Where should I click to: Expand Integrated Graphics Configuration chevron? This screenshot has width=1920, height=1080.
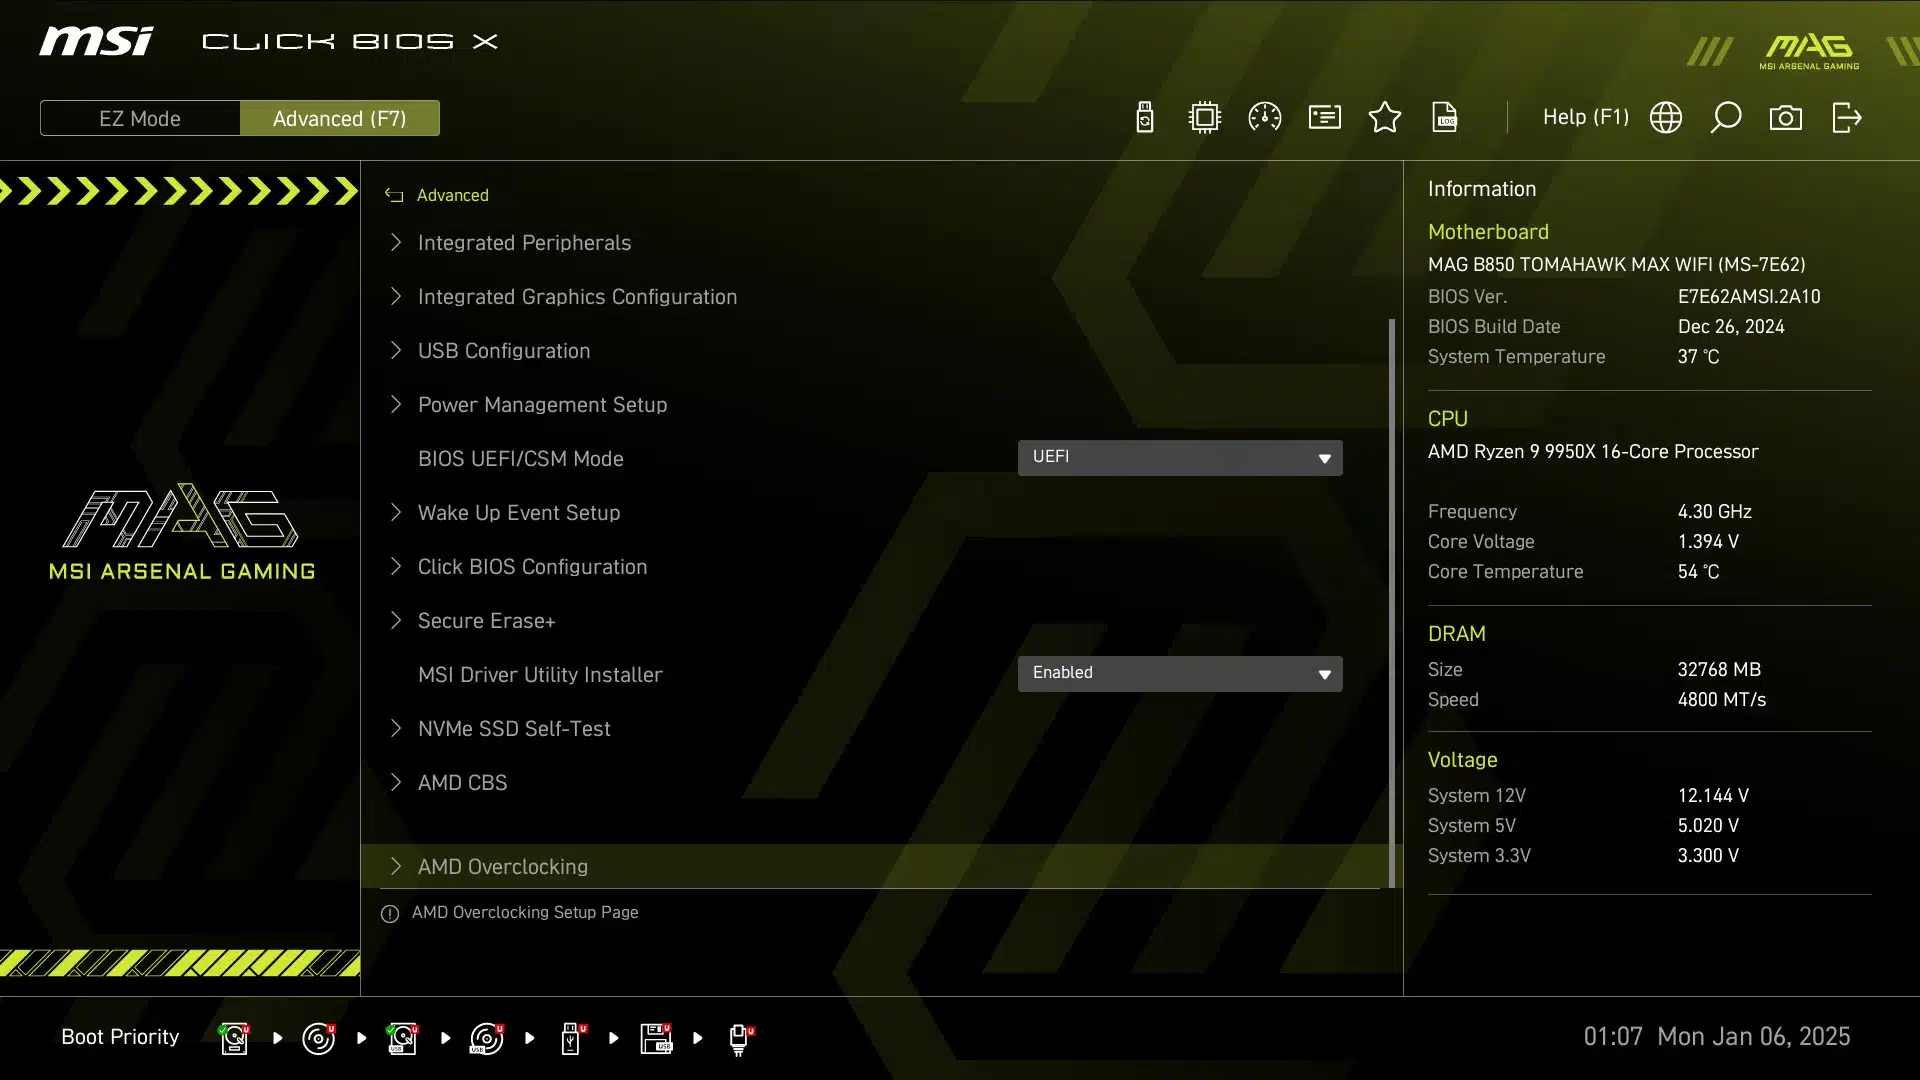click(396, 296)
